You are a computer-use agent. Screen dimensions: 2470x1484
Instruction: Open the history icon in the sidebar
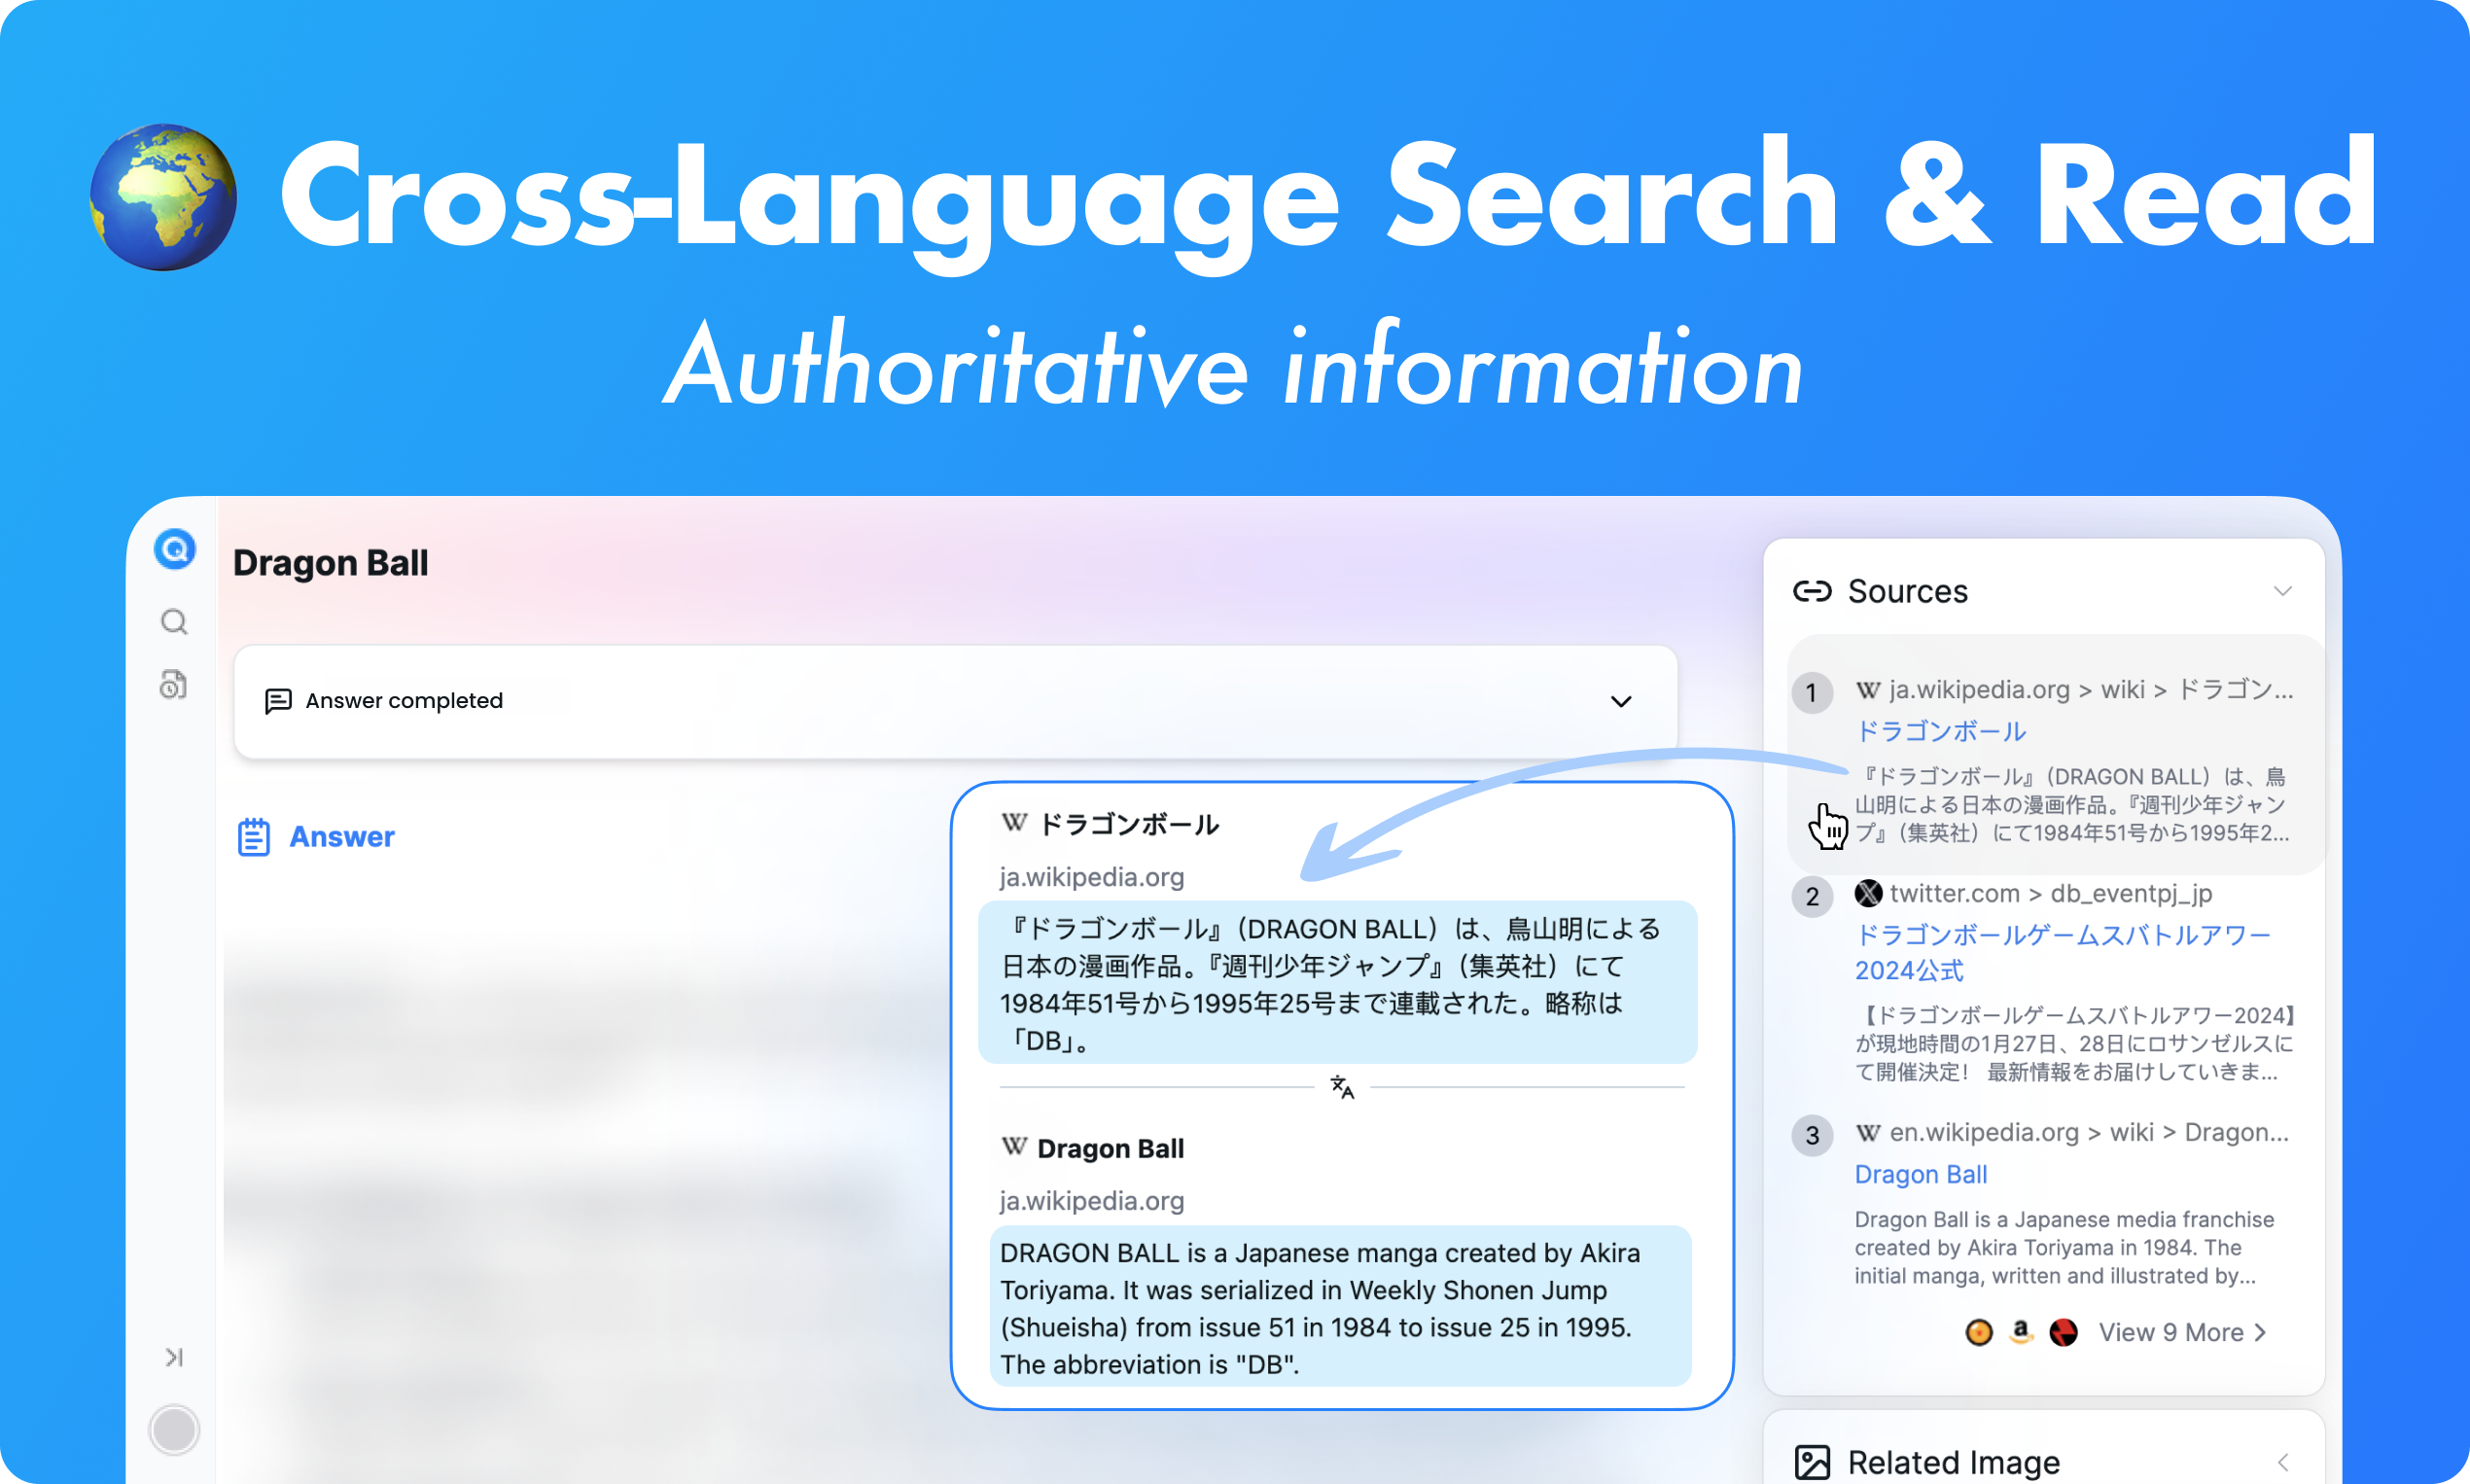click(x=174, y=685)
